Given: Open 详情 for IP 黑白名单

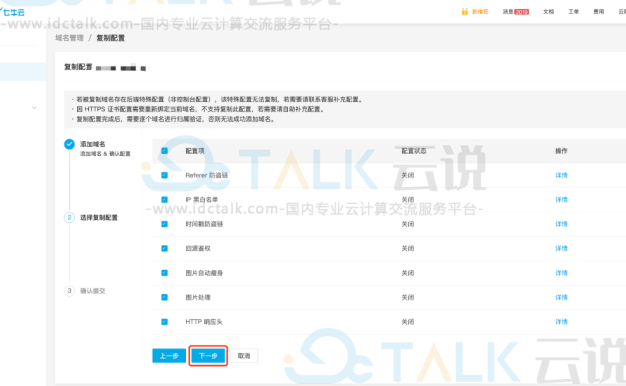Looking at the screenshot, I should pos(561,200).
